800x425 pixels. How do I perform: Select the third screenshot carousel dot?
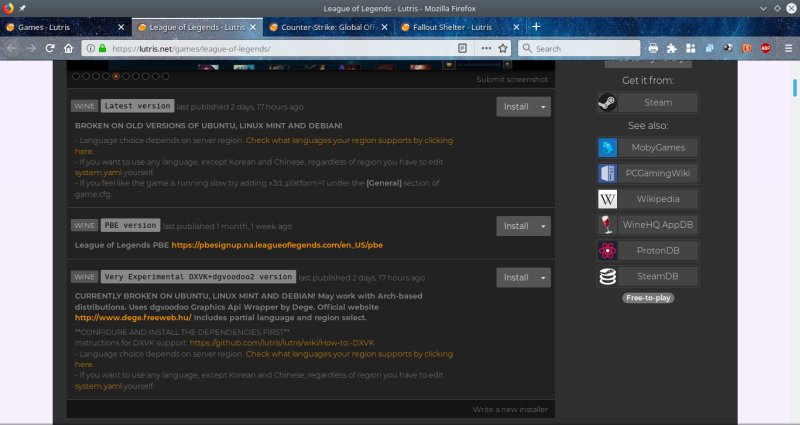96,76
